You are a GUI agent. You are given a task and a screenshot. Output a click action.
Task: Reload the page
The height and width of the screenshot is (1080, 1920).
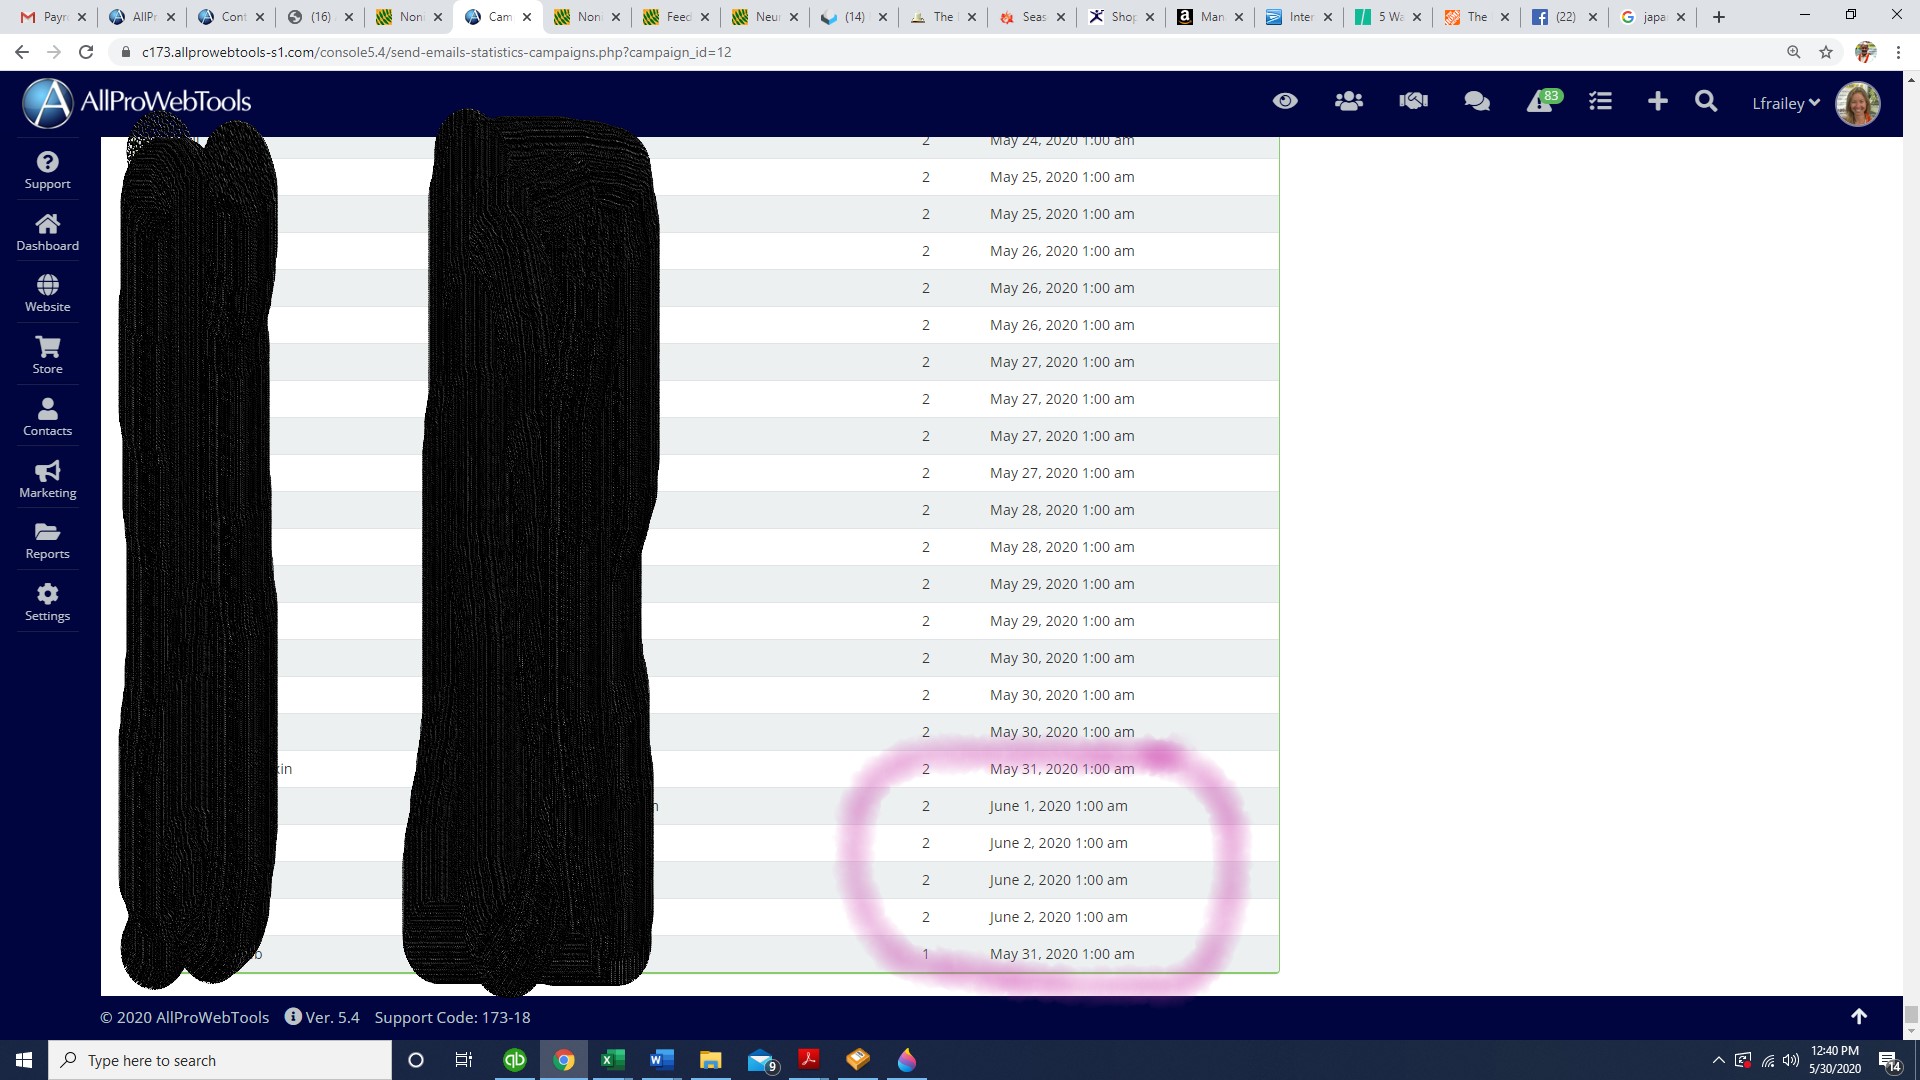86,52
